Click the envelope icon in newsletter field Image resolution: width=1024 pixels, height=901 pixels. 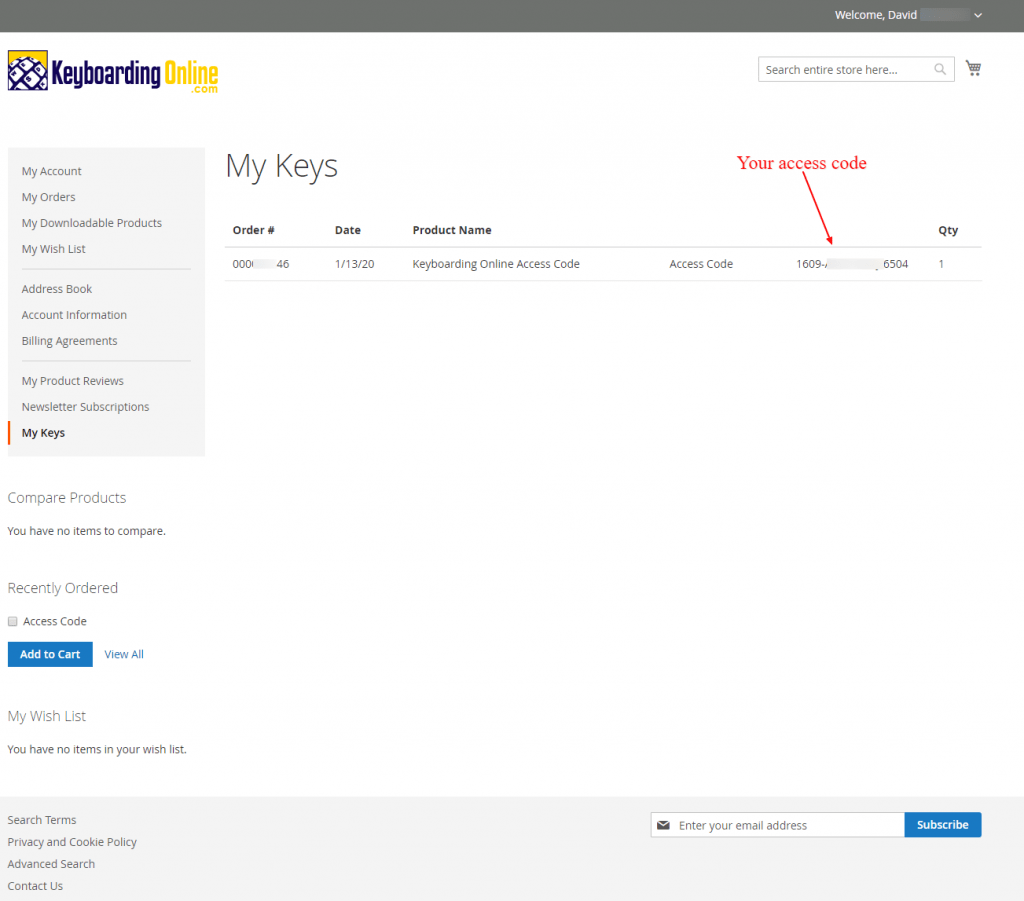click(664, 825)
